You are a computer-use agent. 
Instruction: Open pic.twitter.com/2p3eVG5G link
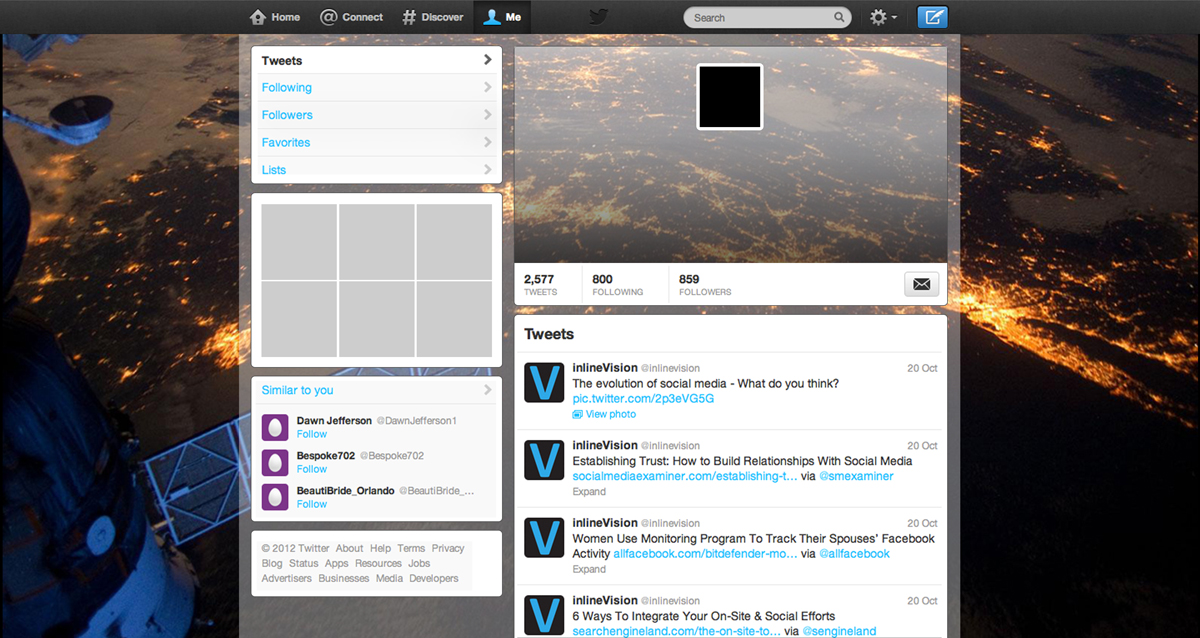pyautogui.click(x=643, y=399)
